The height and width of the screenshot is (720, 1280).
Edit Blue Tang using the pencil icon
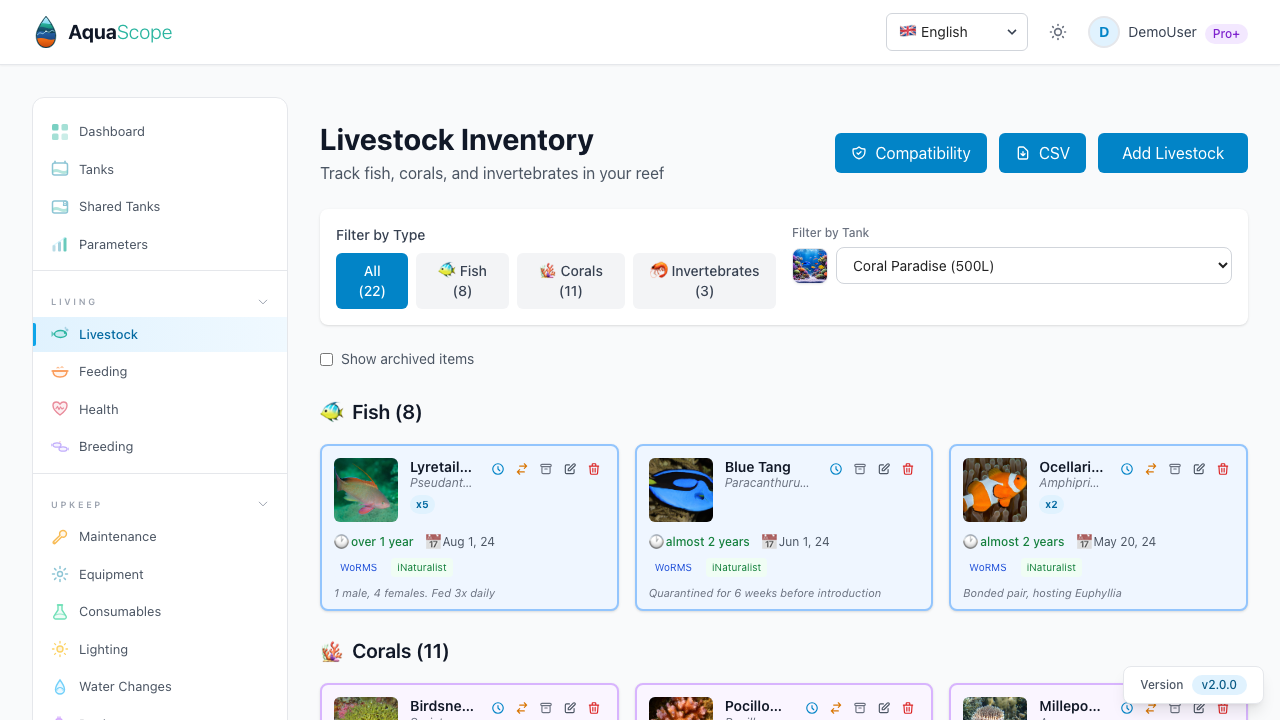click(x=884, y=468)
